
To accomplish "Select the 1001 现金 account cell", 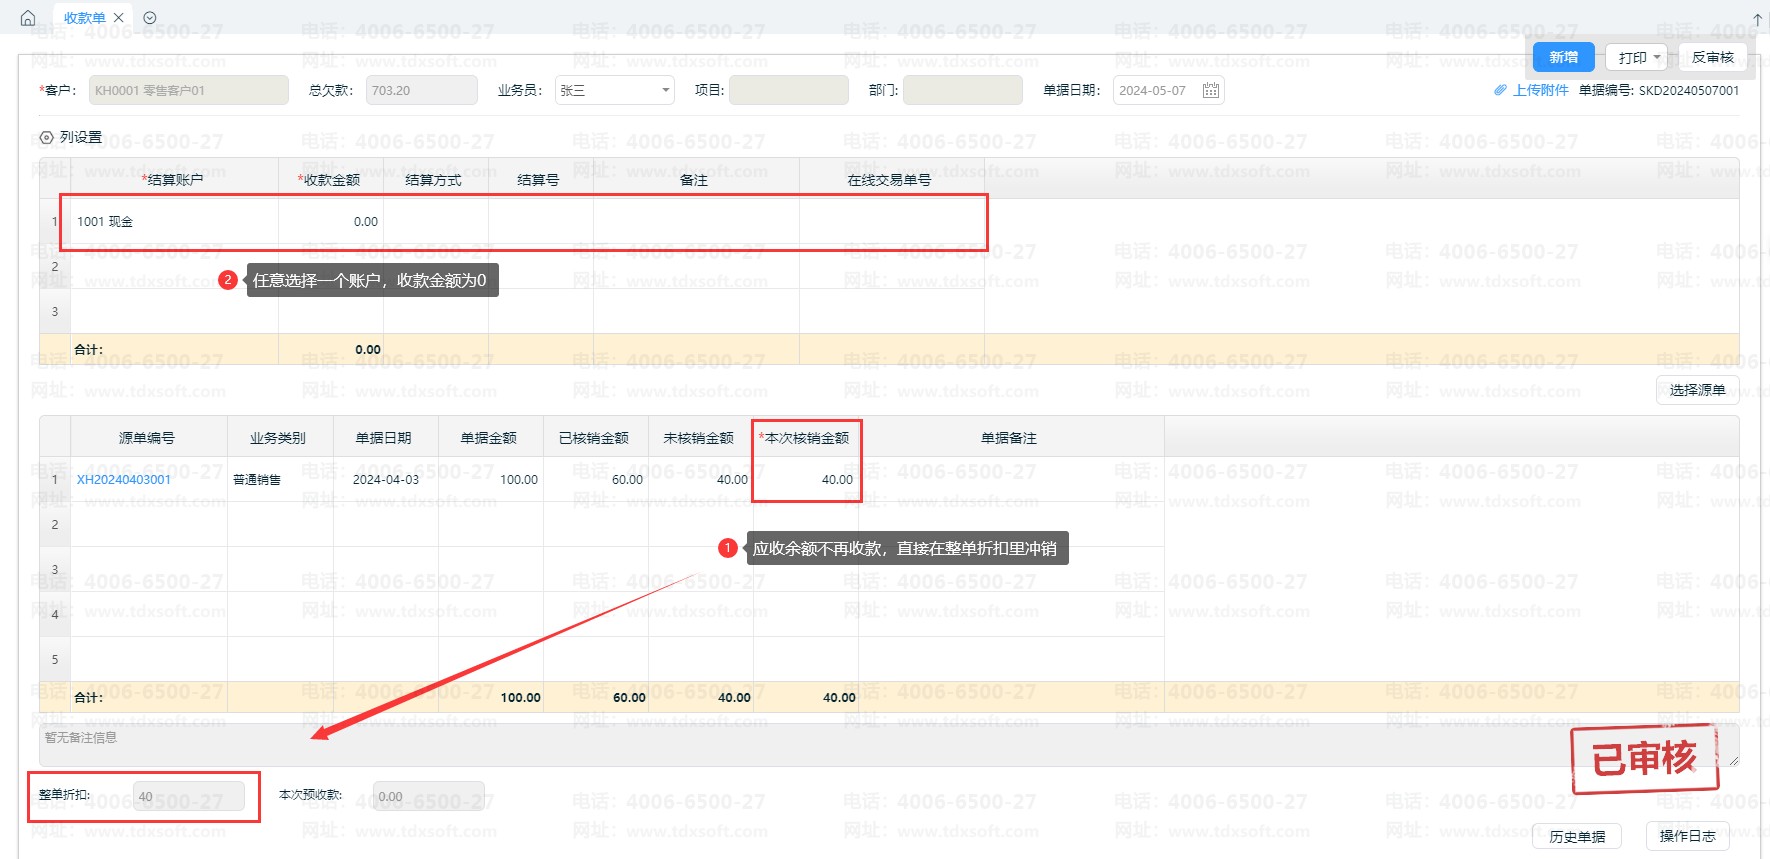I will tap(170, 222).
